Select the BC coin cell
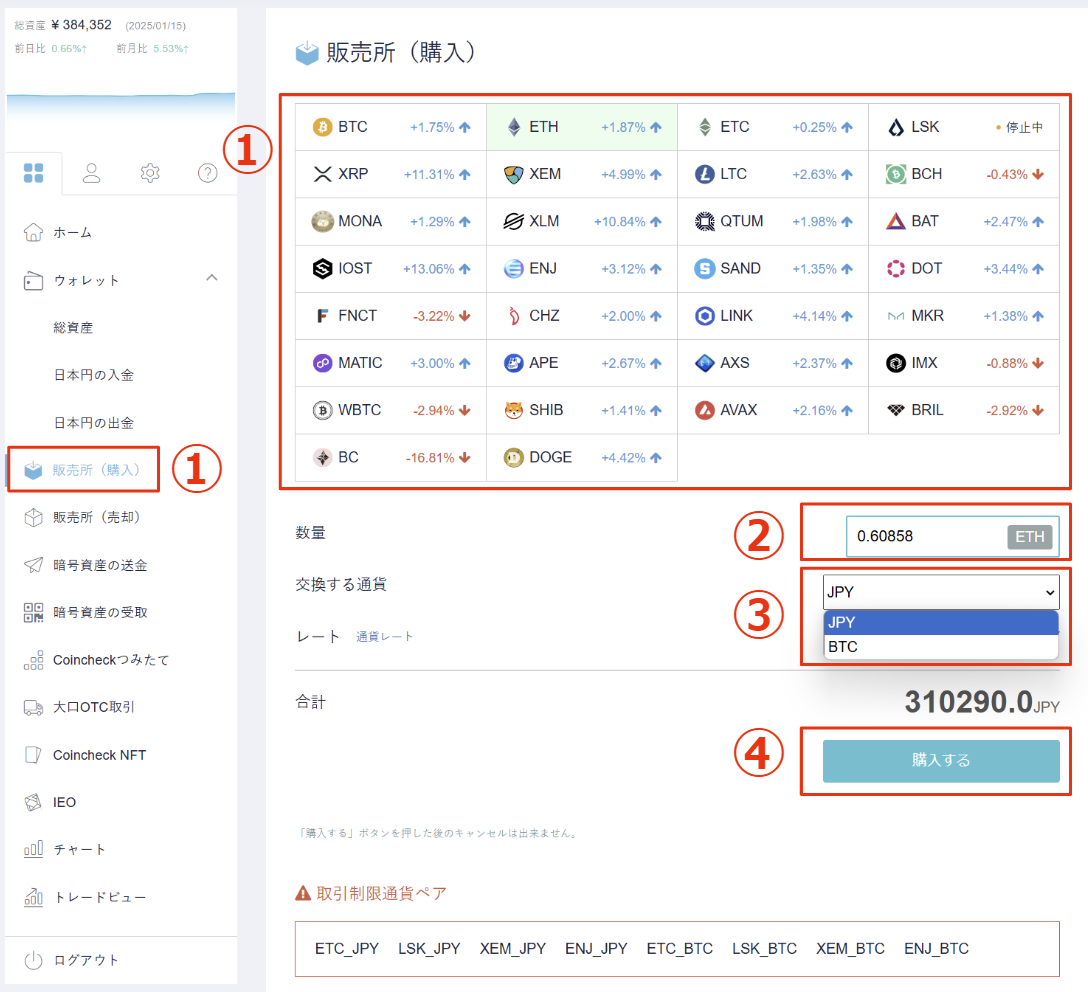The width and height of the screenshot is (1088, 992). click(391, 458)
